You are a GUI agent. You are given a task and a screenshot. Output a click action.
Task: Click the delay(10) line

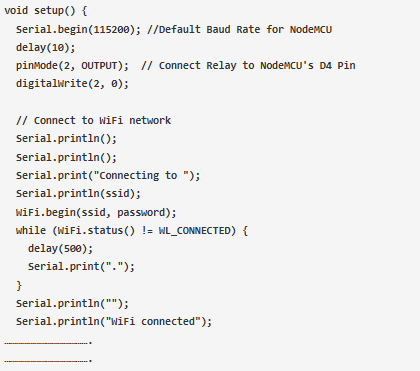pyautogui.click(x=46, y=47)
